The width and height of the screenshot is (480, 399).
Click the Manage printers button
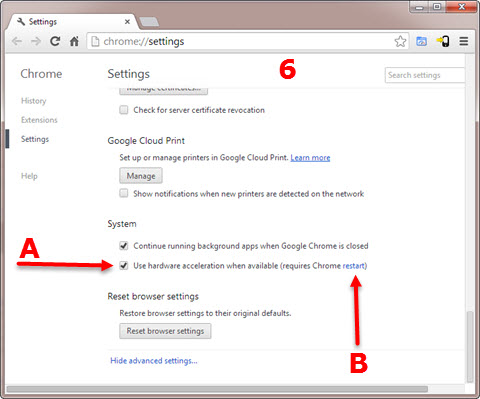pos(141,176)
